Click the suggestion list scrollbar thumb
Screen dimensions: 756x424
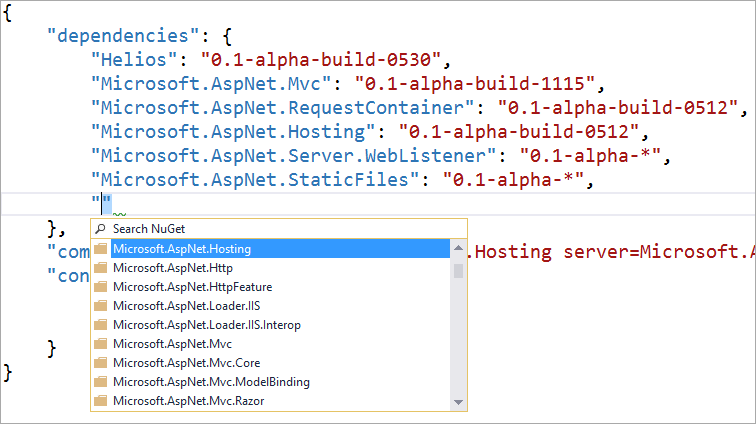point(458,271)
